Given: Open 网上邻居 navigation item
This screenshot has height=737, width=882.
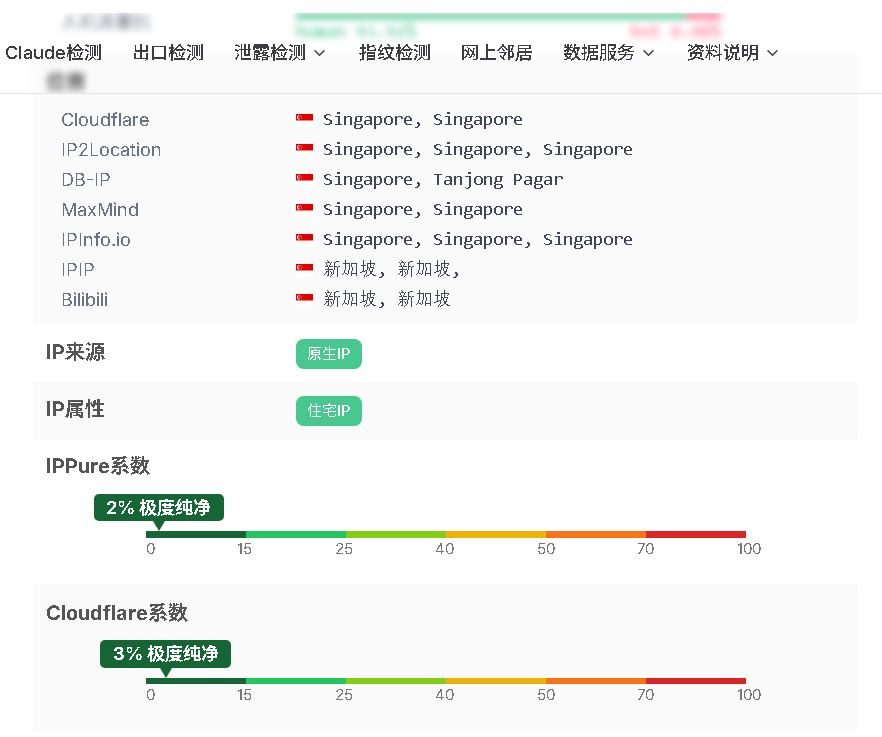Looking at the screenshot, I should click(x=496, y=52).
